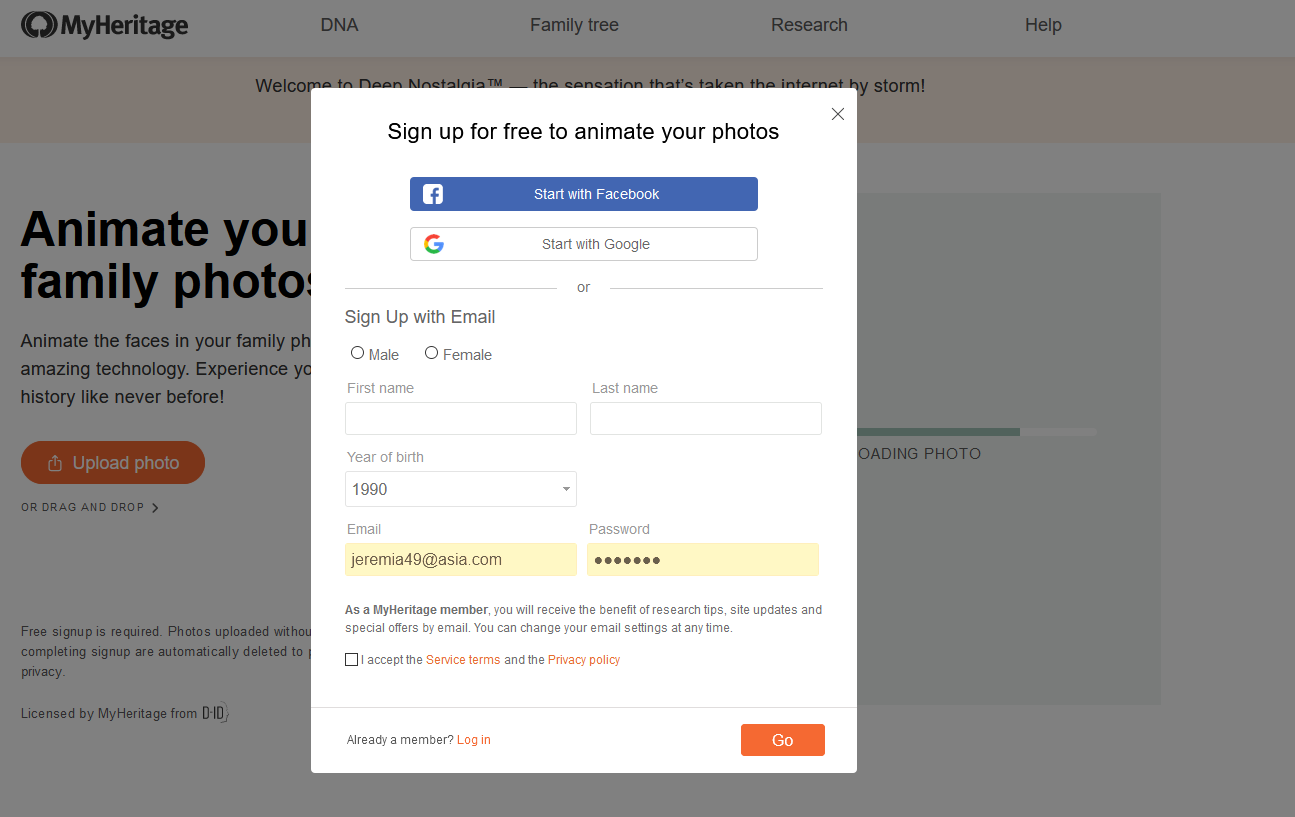Click the MyHeritage logo

click(105, 25)
